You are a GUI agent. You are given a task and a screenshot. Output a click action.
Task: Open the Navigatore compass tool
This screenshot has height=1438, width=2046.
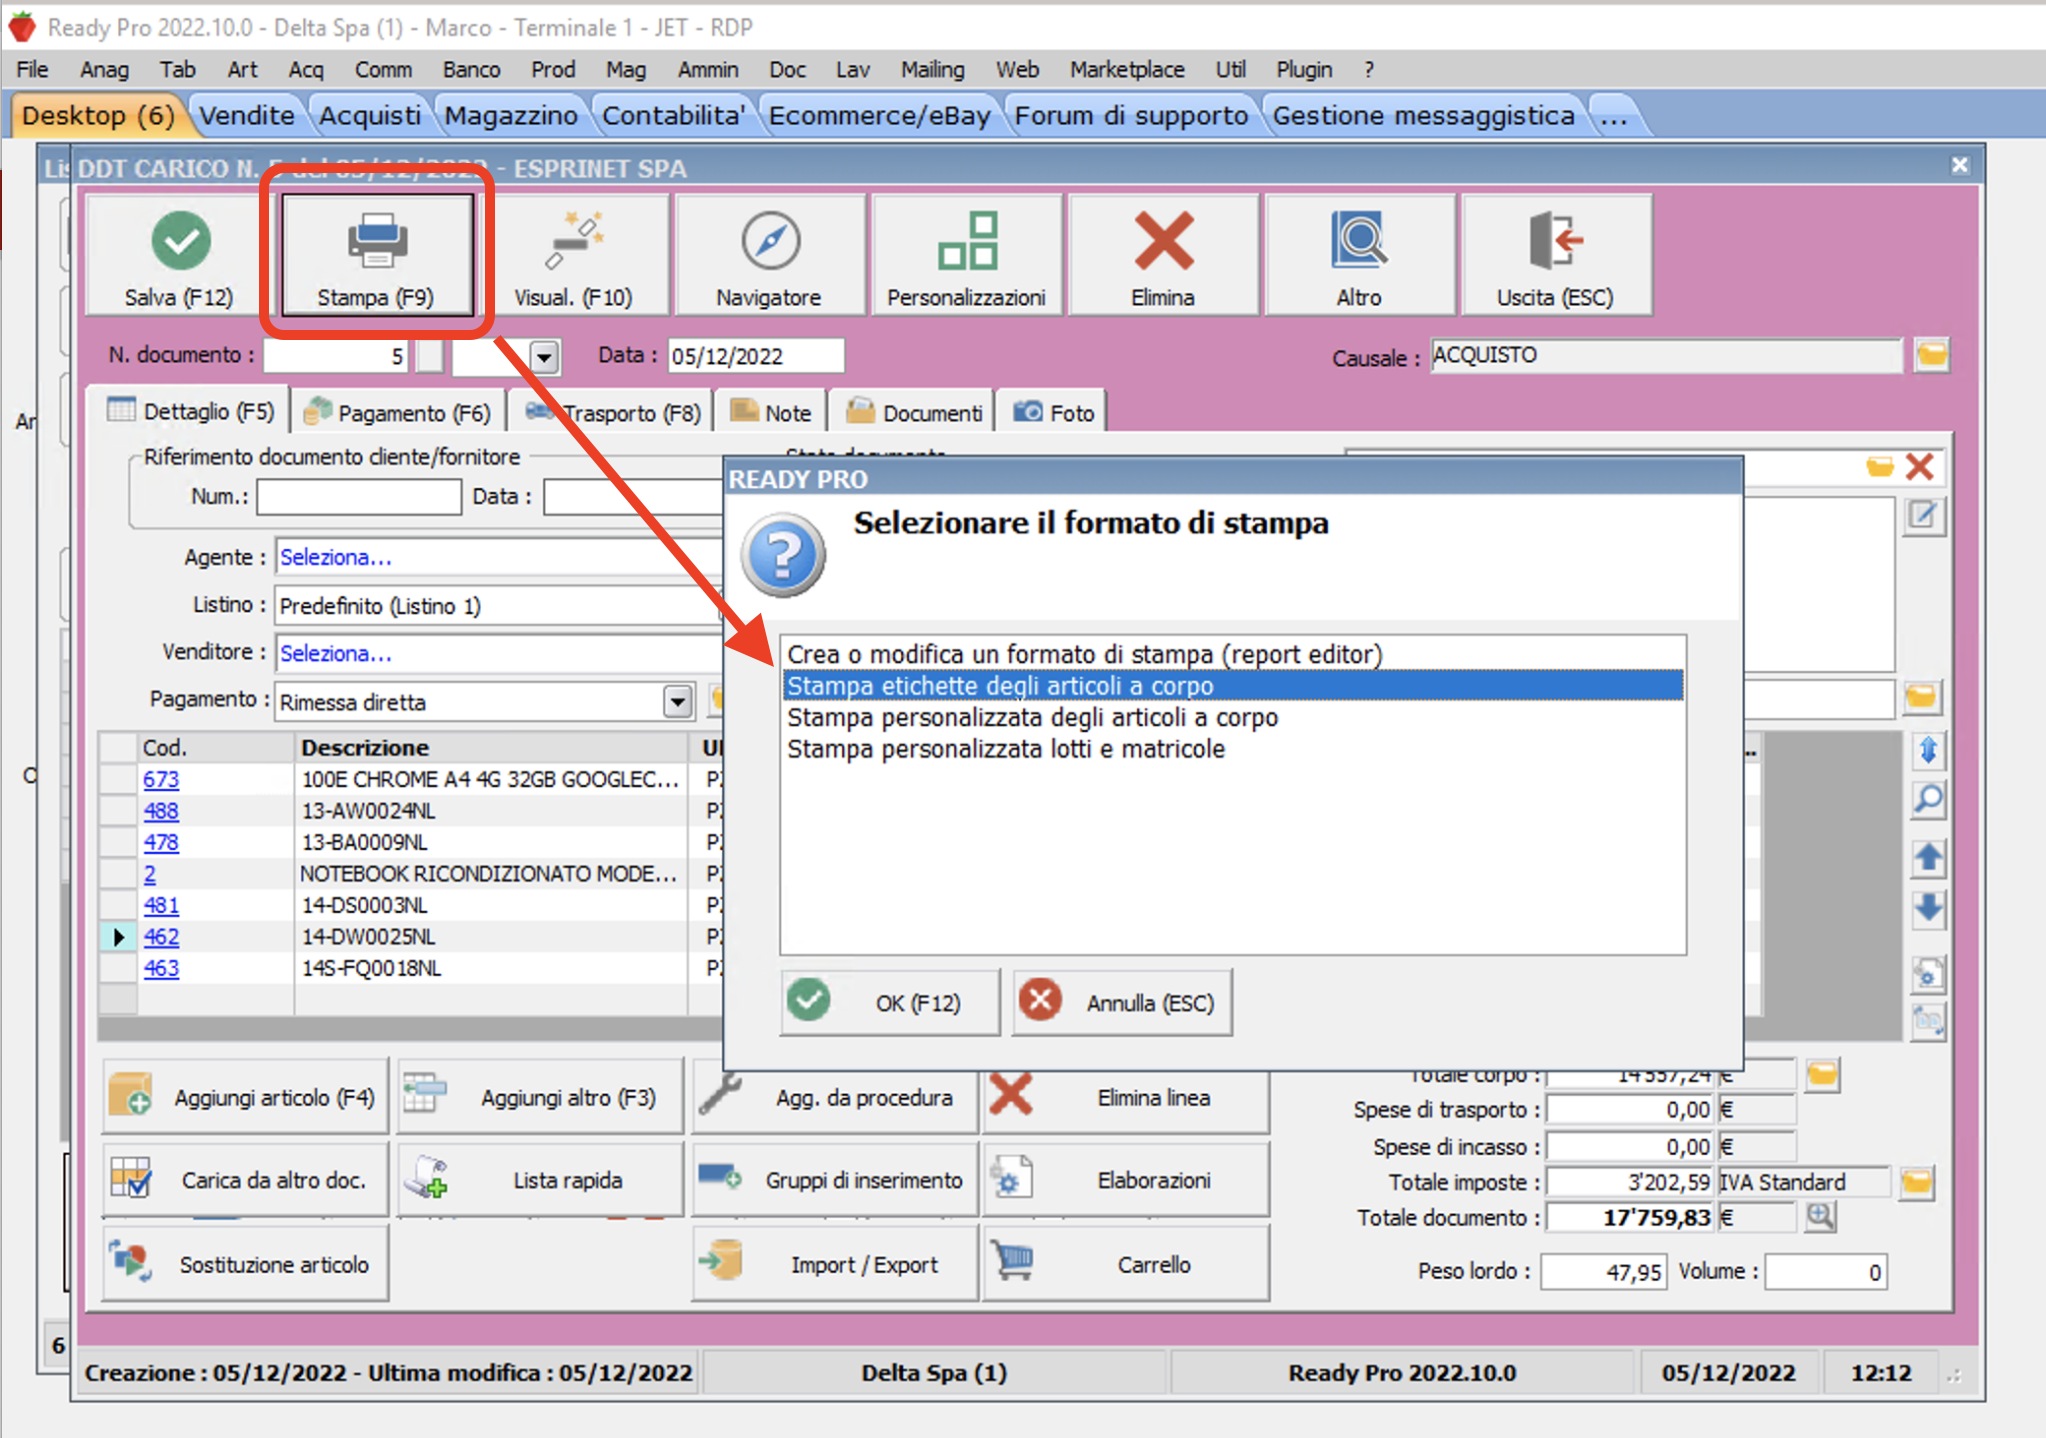(769, 256)
